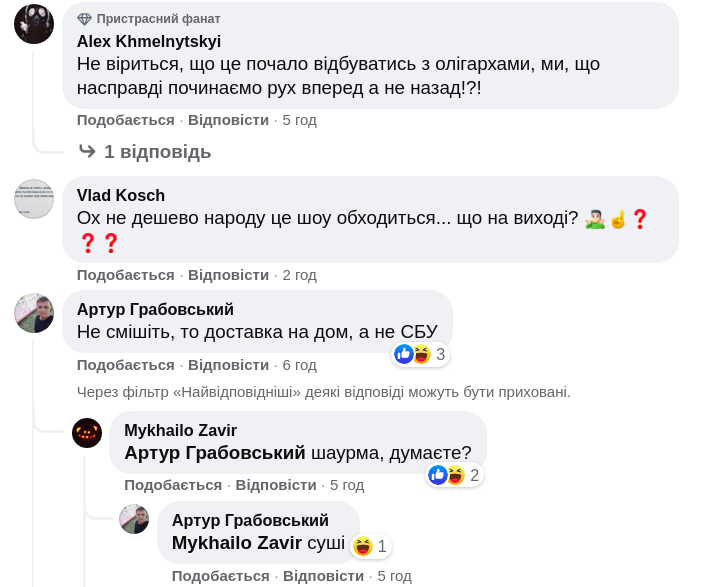Show laughing reaction on 'суші' reply
Screen dimensions: 712x587
click(x=369, y=546)
